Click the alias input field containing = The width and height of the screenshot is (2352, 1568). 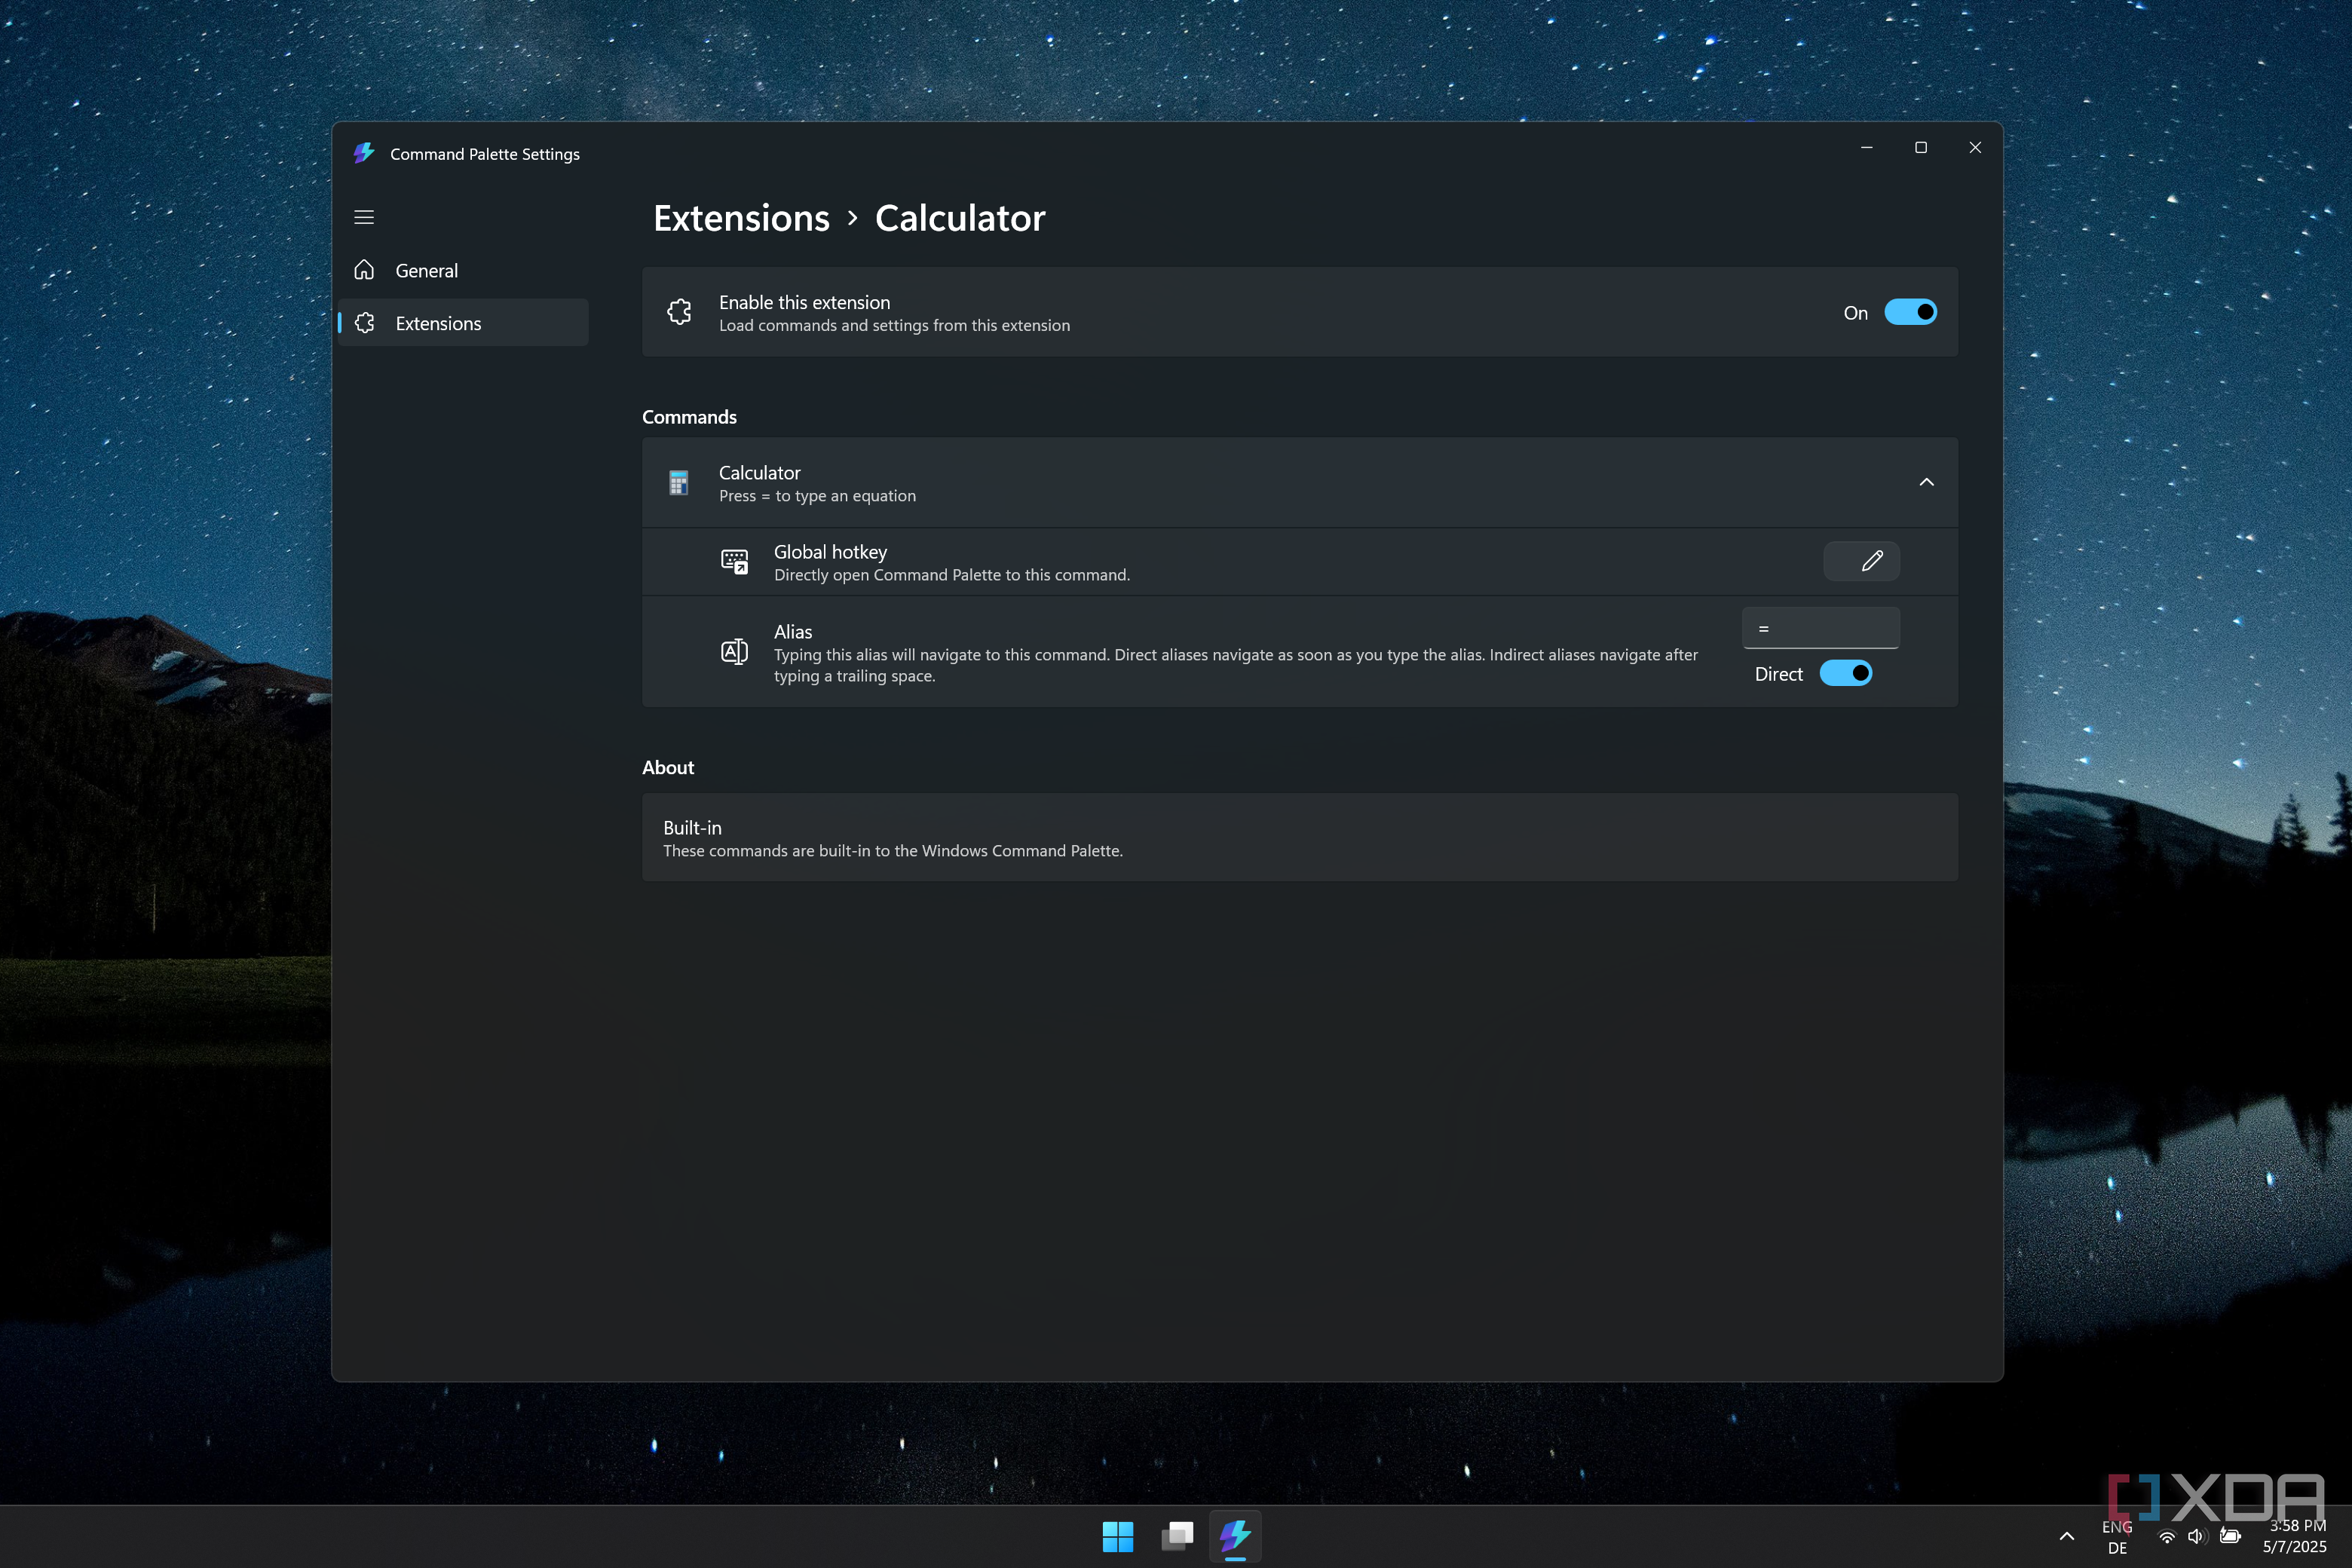(x=1820, y=628)
